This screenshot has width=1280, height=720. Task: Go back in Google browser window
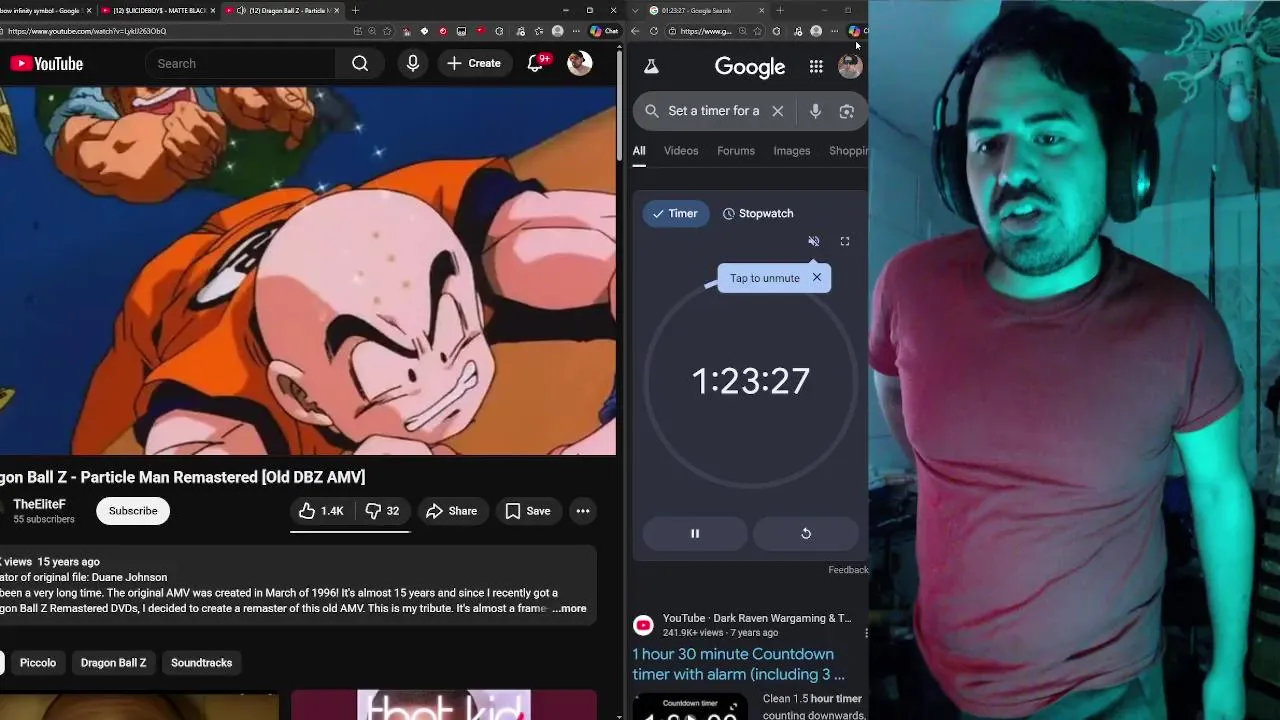tap(635, 31)
